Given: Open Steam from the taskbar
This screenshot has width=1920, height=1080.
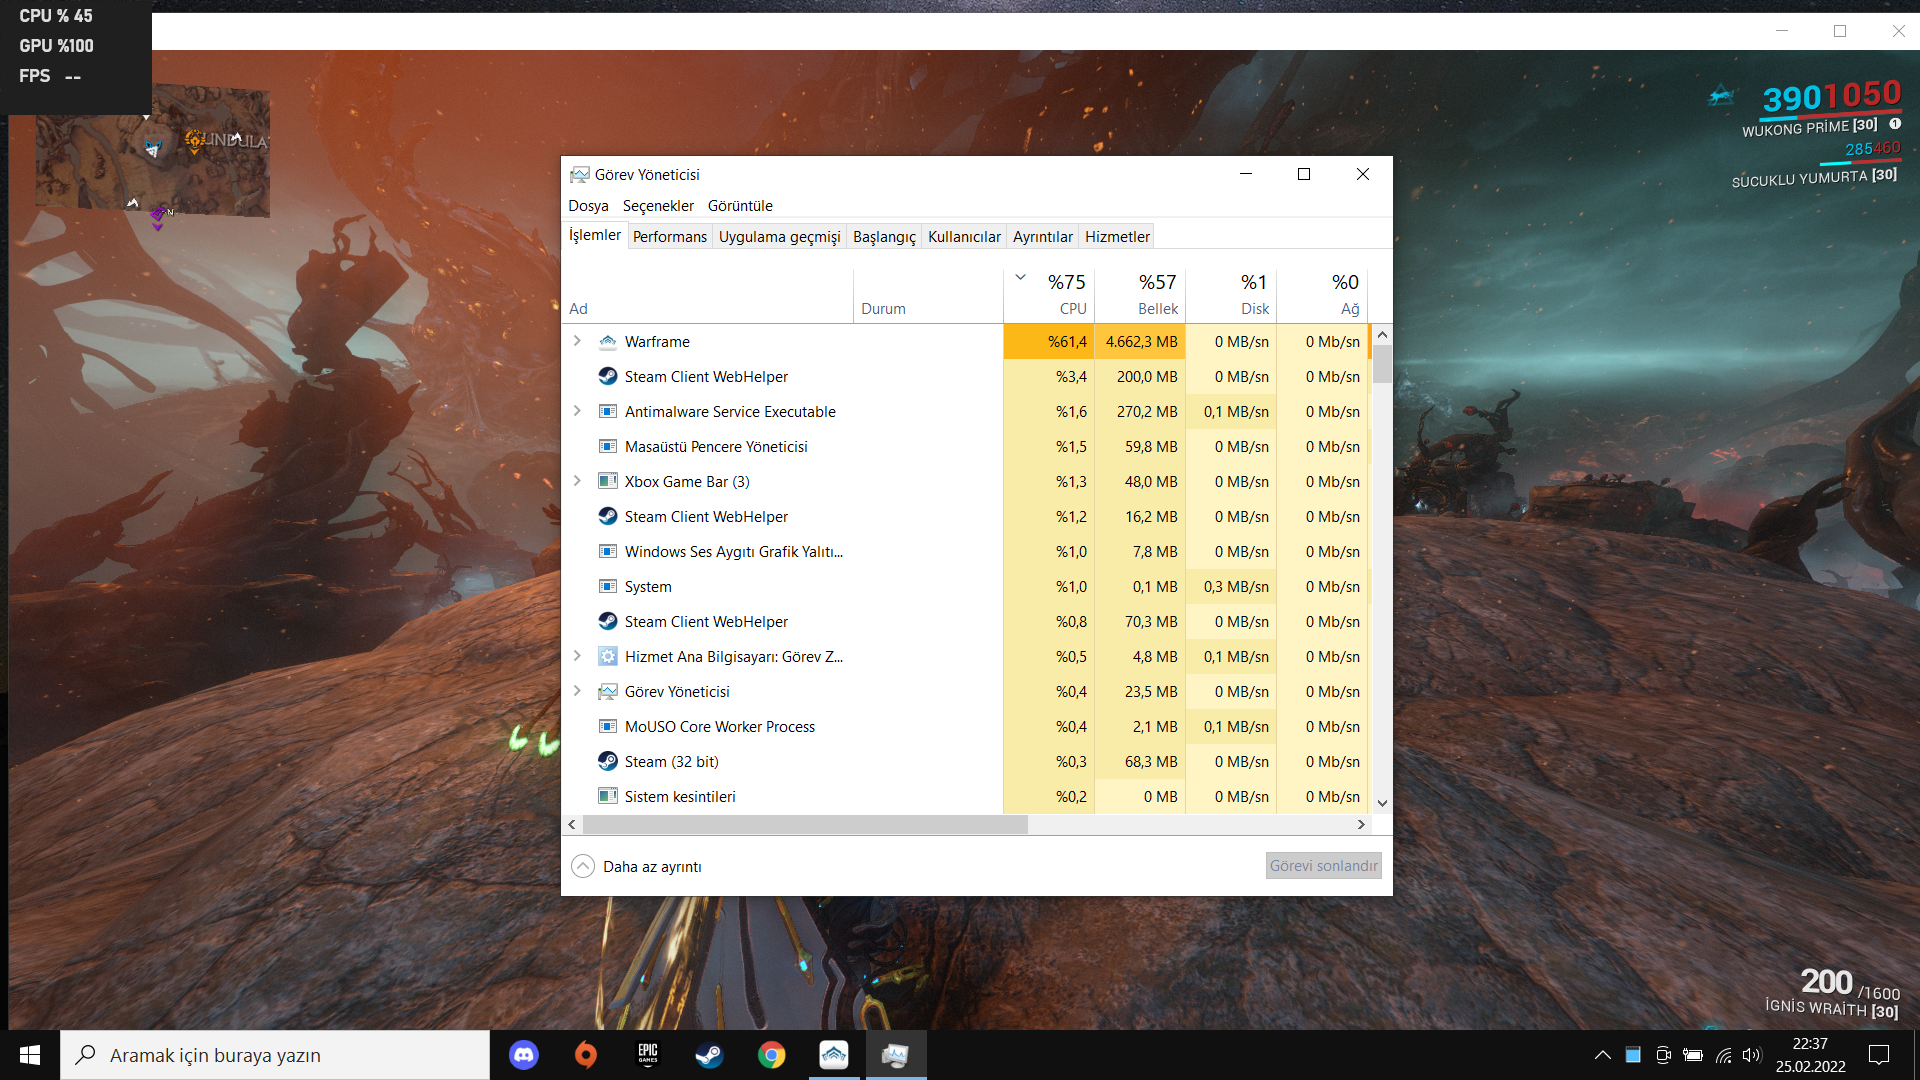Looking at the screenshot, I should pyautogui.click(x=710, y=1055).
